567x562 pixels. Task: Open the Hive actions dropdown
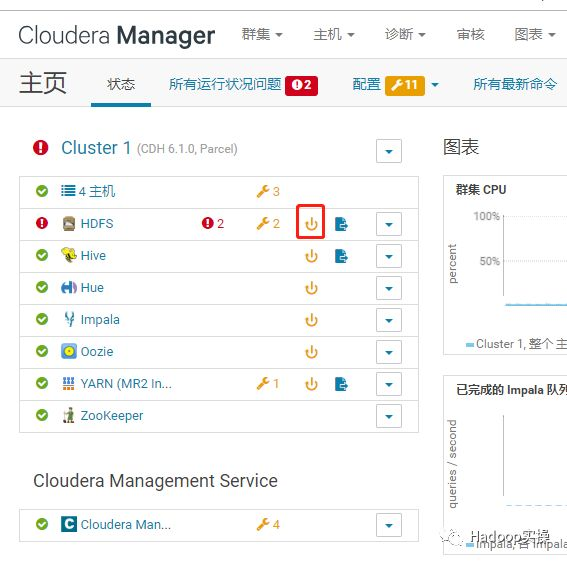389,256
